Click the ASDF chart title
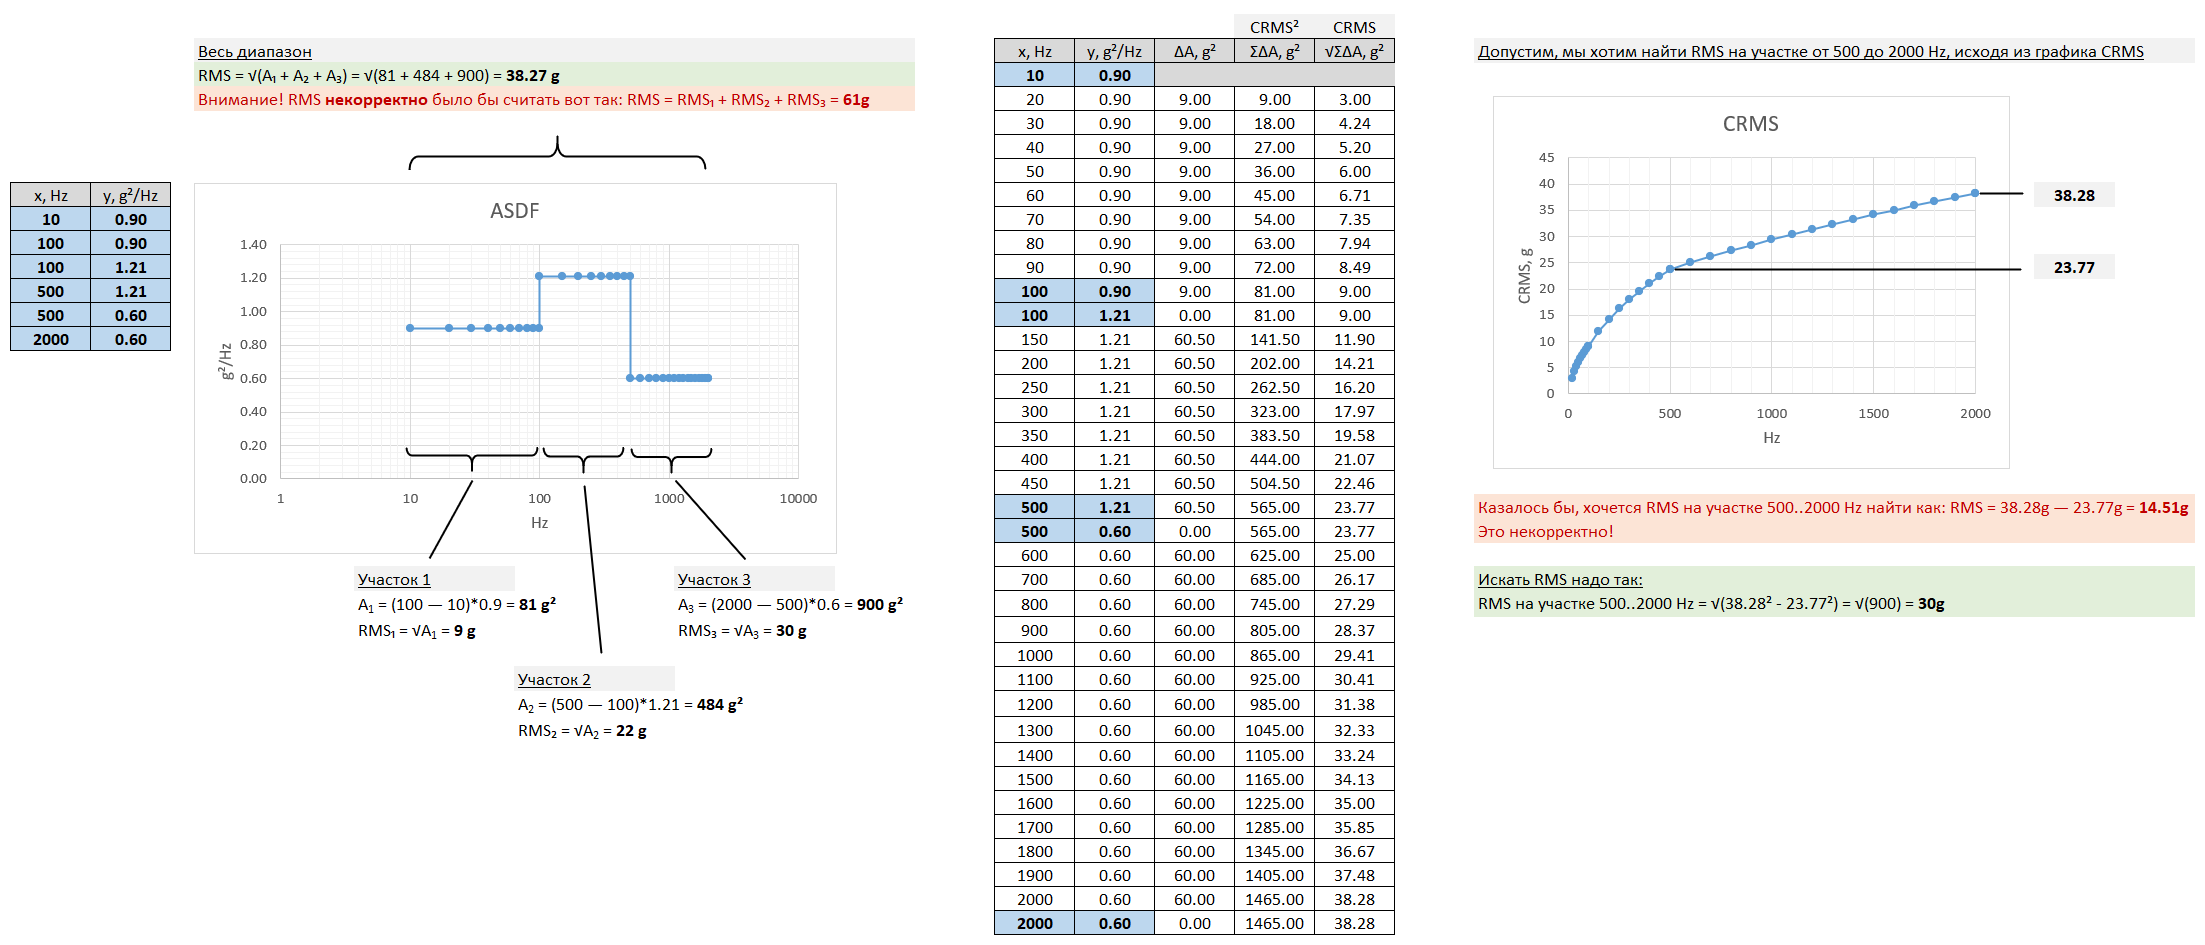The height and width of the screenshot is (945, 2205). (x=515, y=210)
